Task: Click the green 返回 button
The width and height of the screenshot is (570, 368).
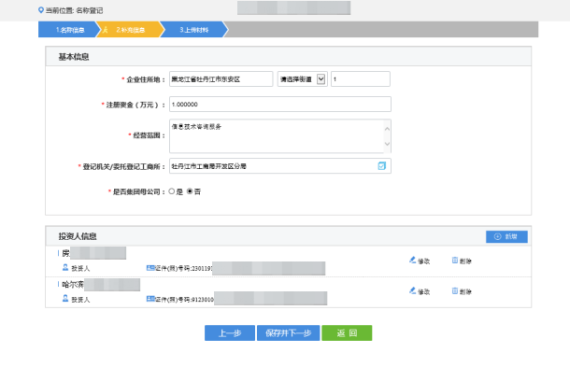Action: tap(347, 333)
